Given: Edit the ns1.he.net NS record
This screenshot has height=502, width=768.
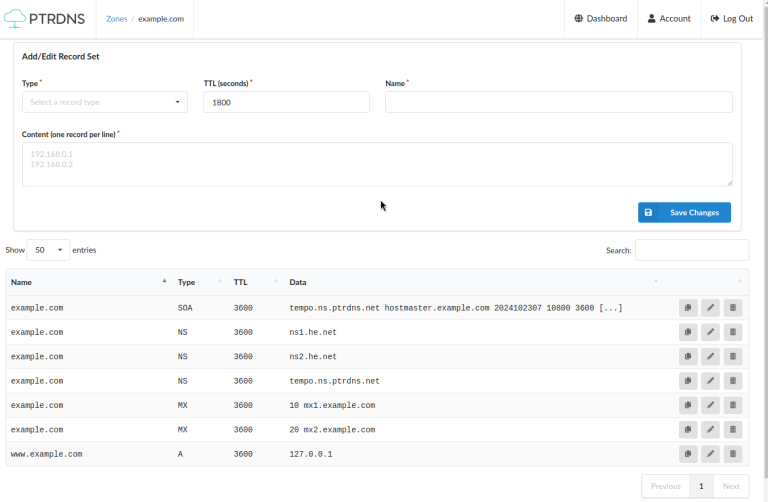Looking at the screenshot, I should (x=710, y=332).
